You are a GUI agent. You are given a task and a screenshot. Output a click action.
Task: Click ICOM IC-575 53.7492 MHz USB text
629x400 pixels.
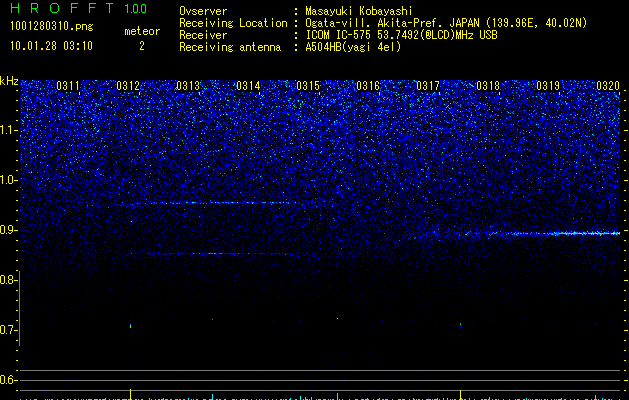(401, 35)
